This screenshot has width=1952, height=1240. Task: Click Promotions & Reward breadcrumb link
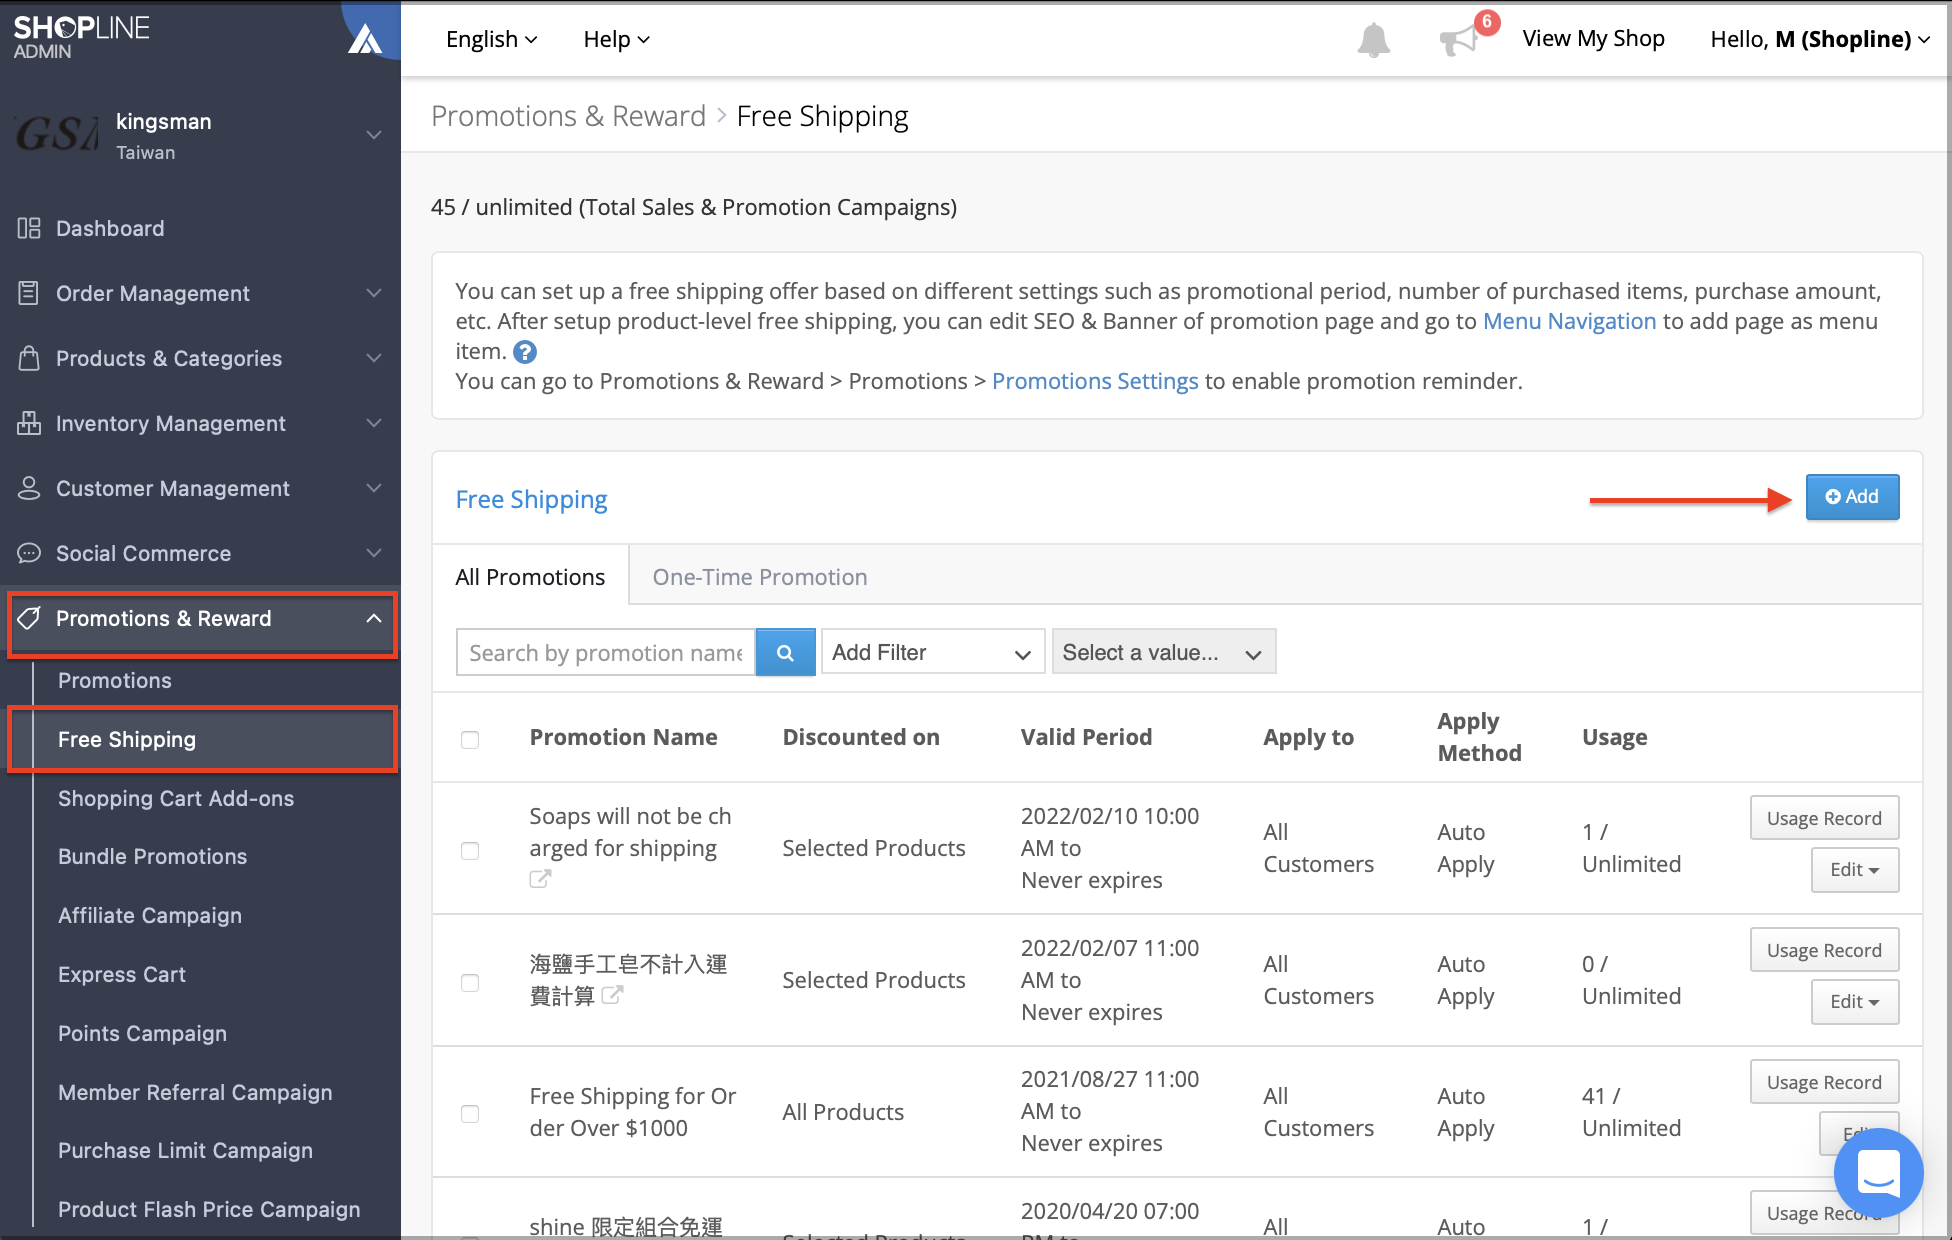(x=568, y=116)
